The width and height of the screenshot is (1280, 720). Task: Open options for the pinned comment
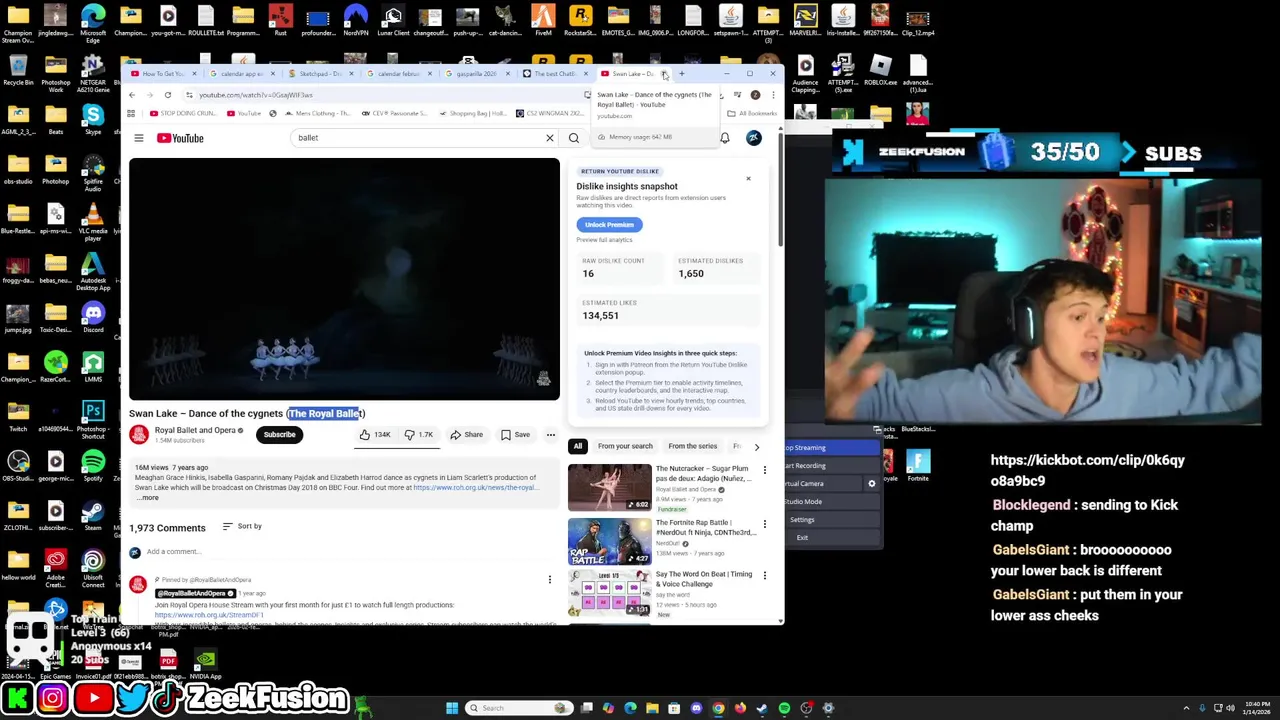[x=549, y=580]
